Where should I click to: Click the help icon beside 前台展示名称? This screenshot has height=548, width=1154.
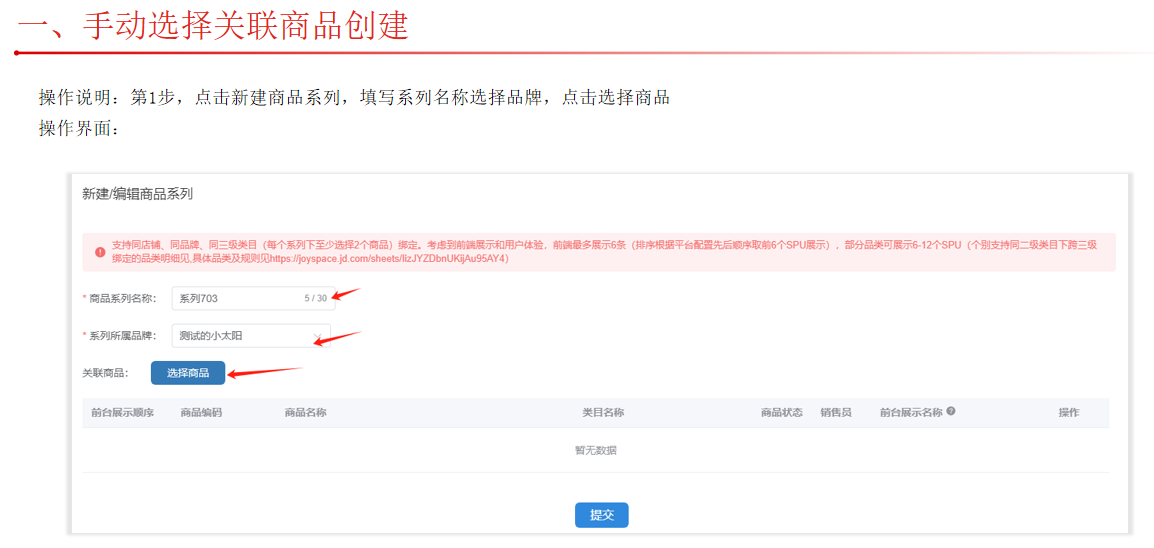click(951, 411)
